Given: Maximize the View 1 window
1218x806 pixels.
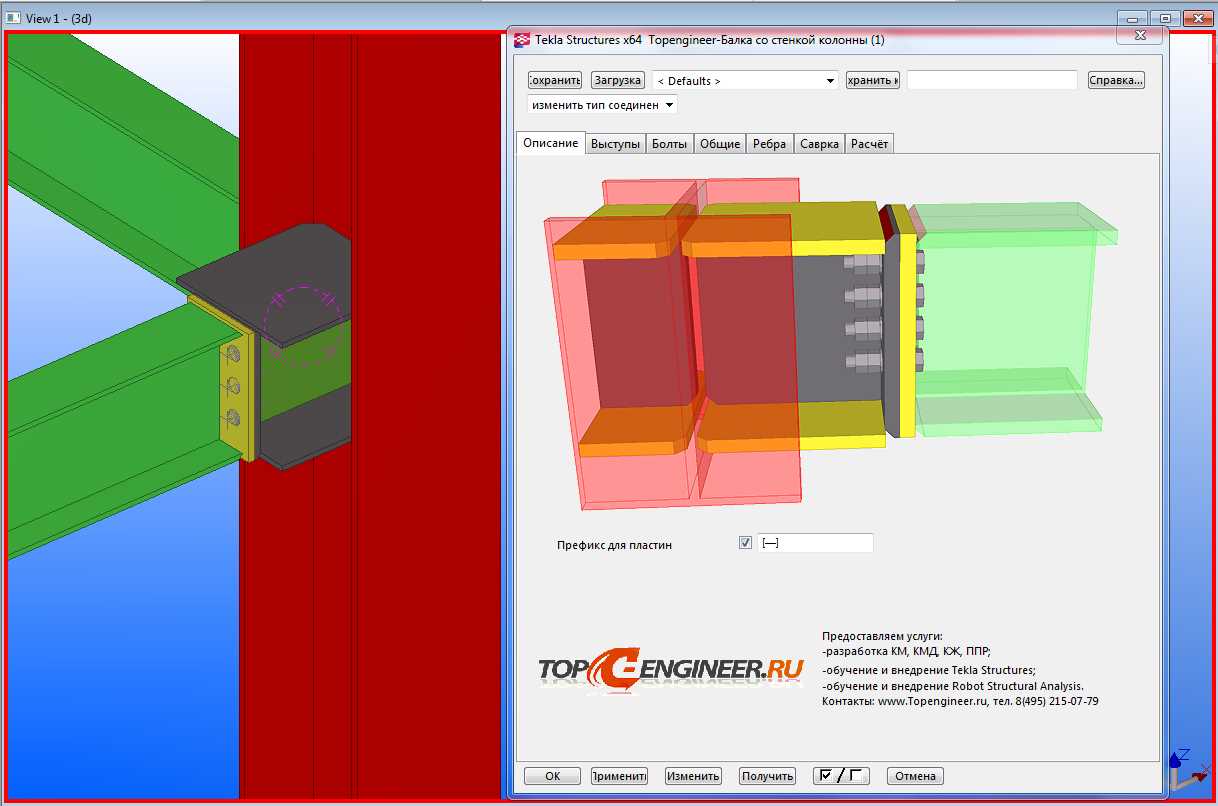Looking at the screenshot, I should tap(1165, 18).
